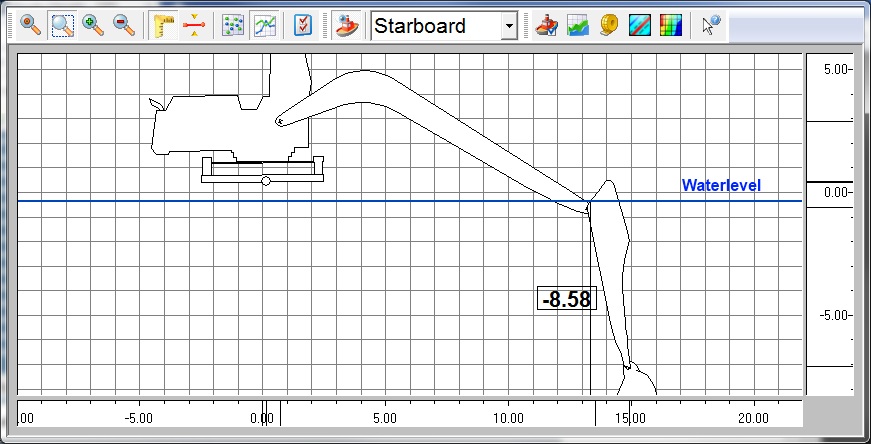This screenshot has width=871, height=444.
Task: Toggle the line chart profile view
Action: 264,26
